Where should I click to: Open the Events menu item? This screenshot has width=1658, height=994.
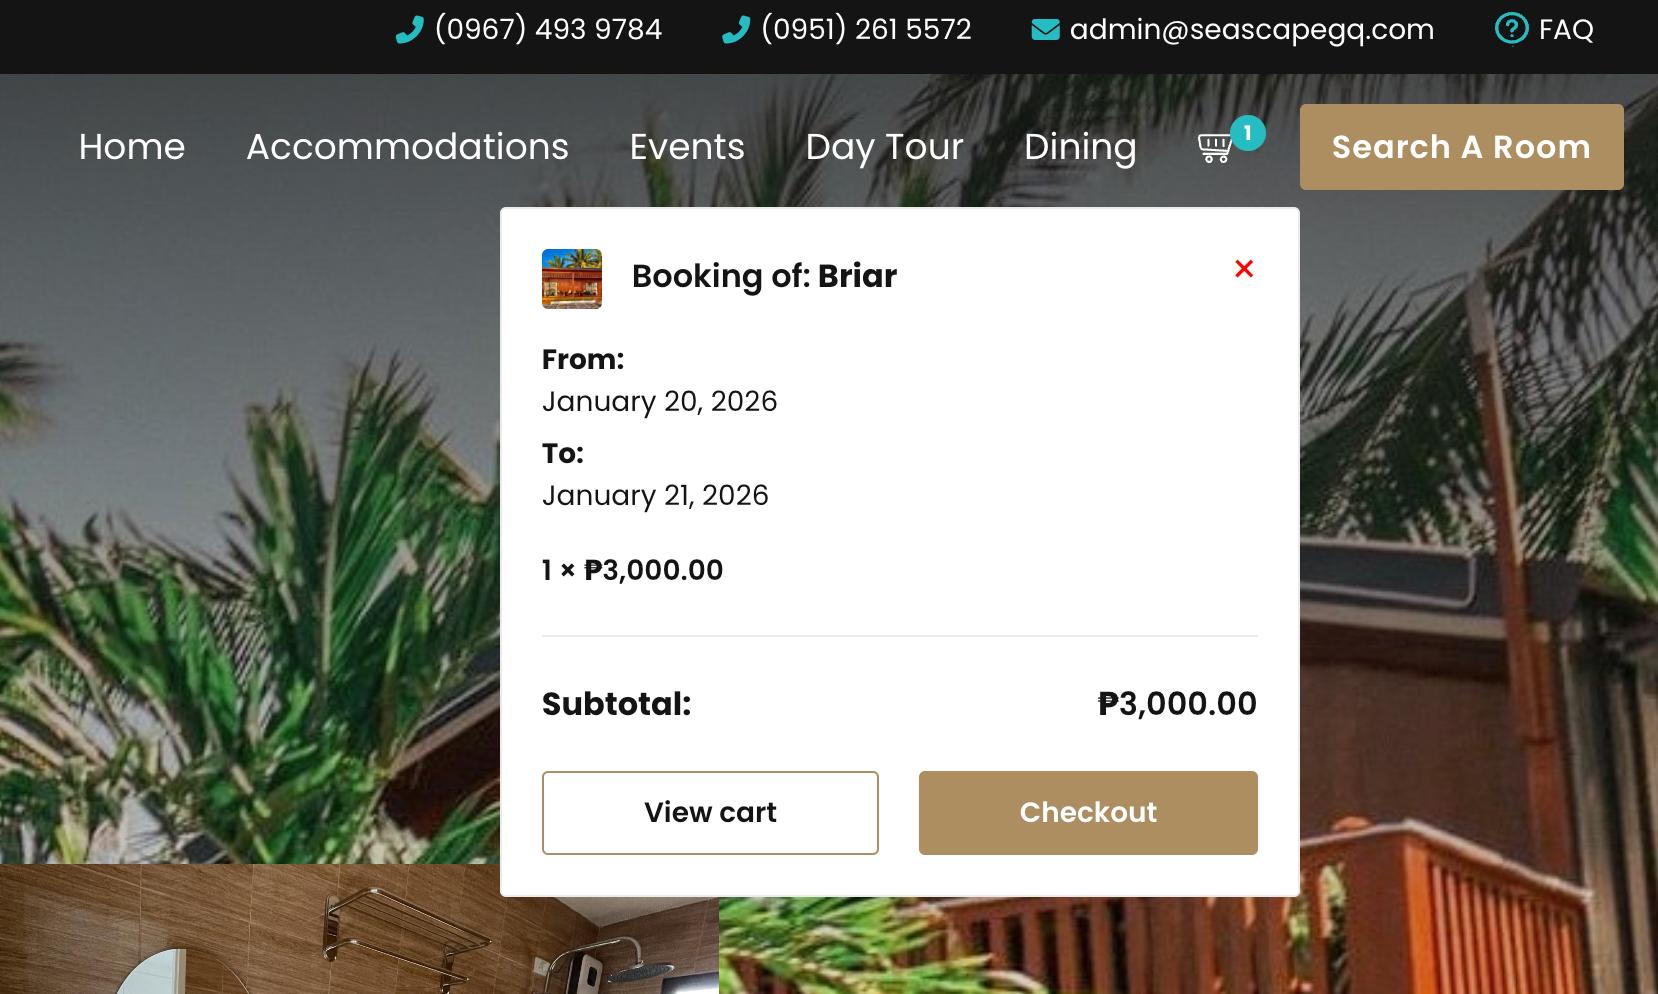tap(687, 147)
